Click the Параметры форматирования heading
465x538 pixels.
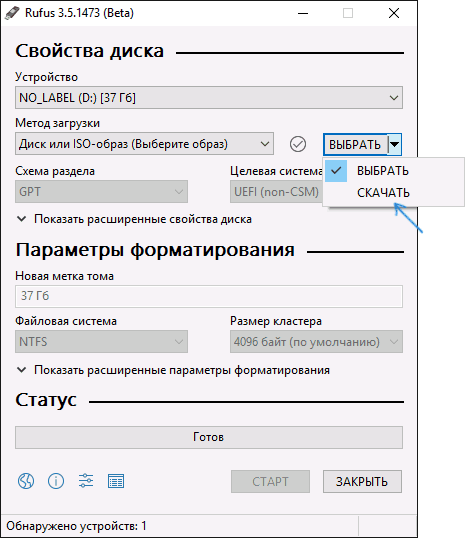pyautogui.click(x=155, y=250)
